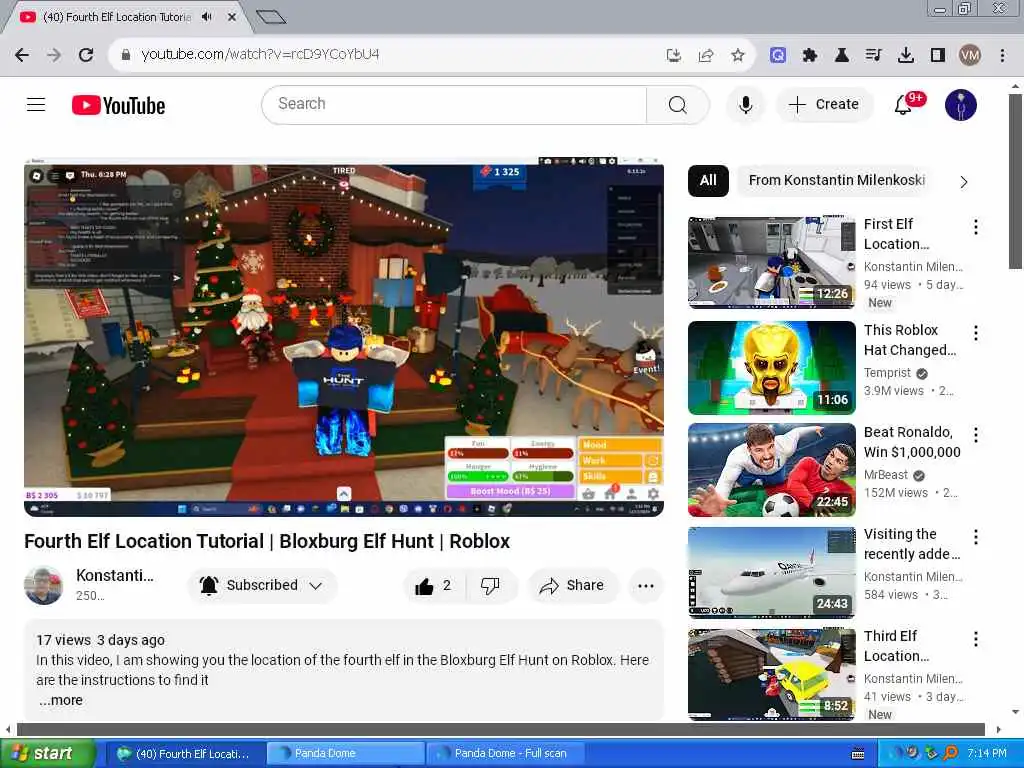Open options menu for First Elf Location video
Screen dimensions: 1024x768
click(x=976, y=227)
